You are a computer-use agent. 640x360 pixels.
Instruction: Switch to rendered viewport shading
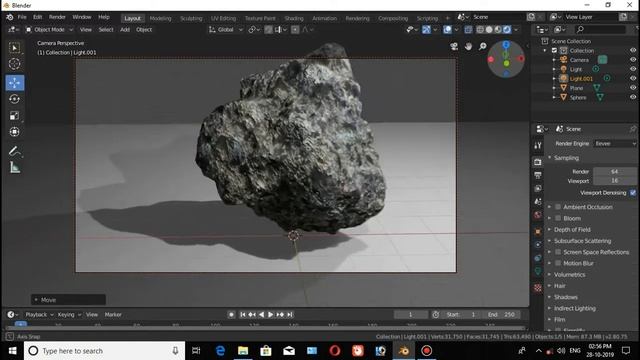click(x=507, y=30)
